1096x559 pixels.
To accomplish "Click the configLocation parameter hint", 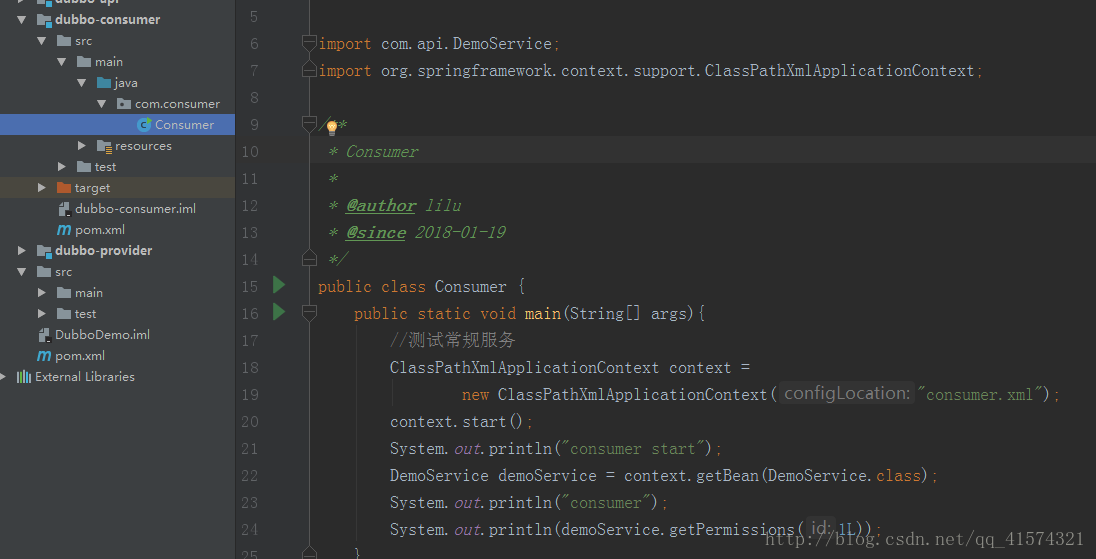I will [x=847, y=393].
